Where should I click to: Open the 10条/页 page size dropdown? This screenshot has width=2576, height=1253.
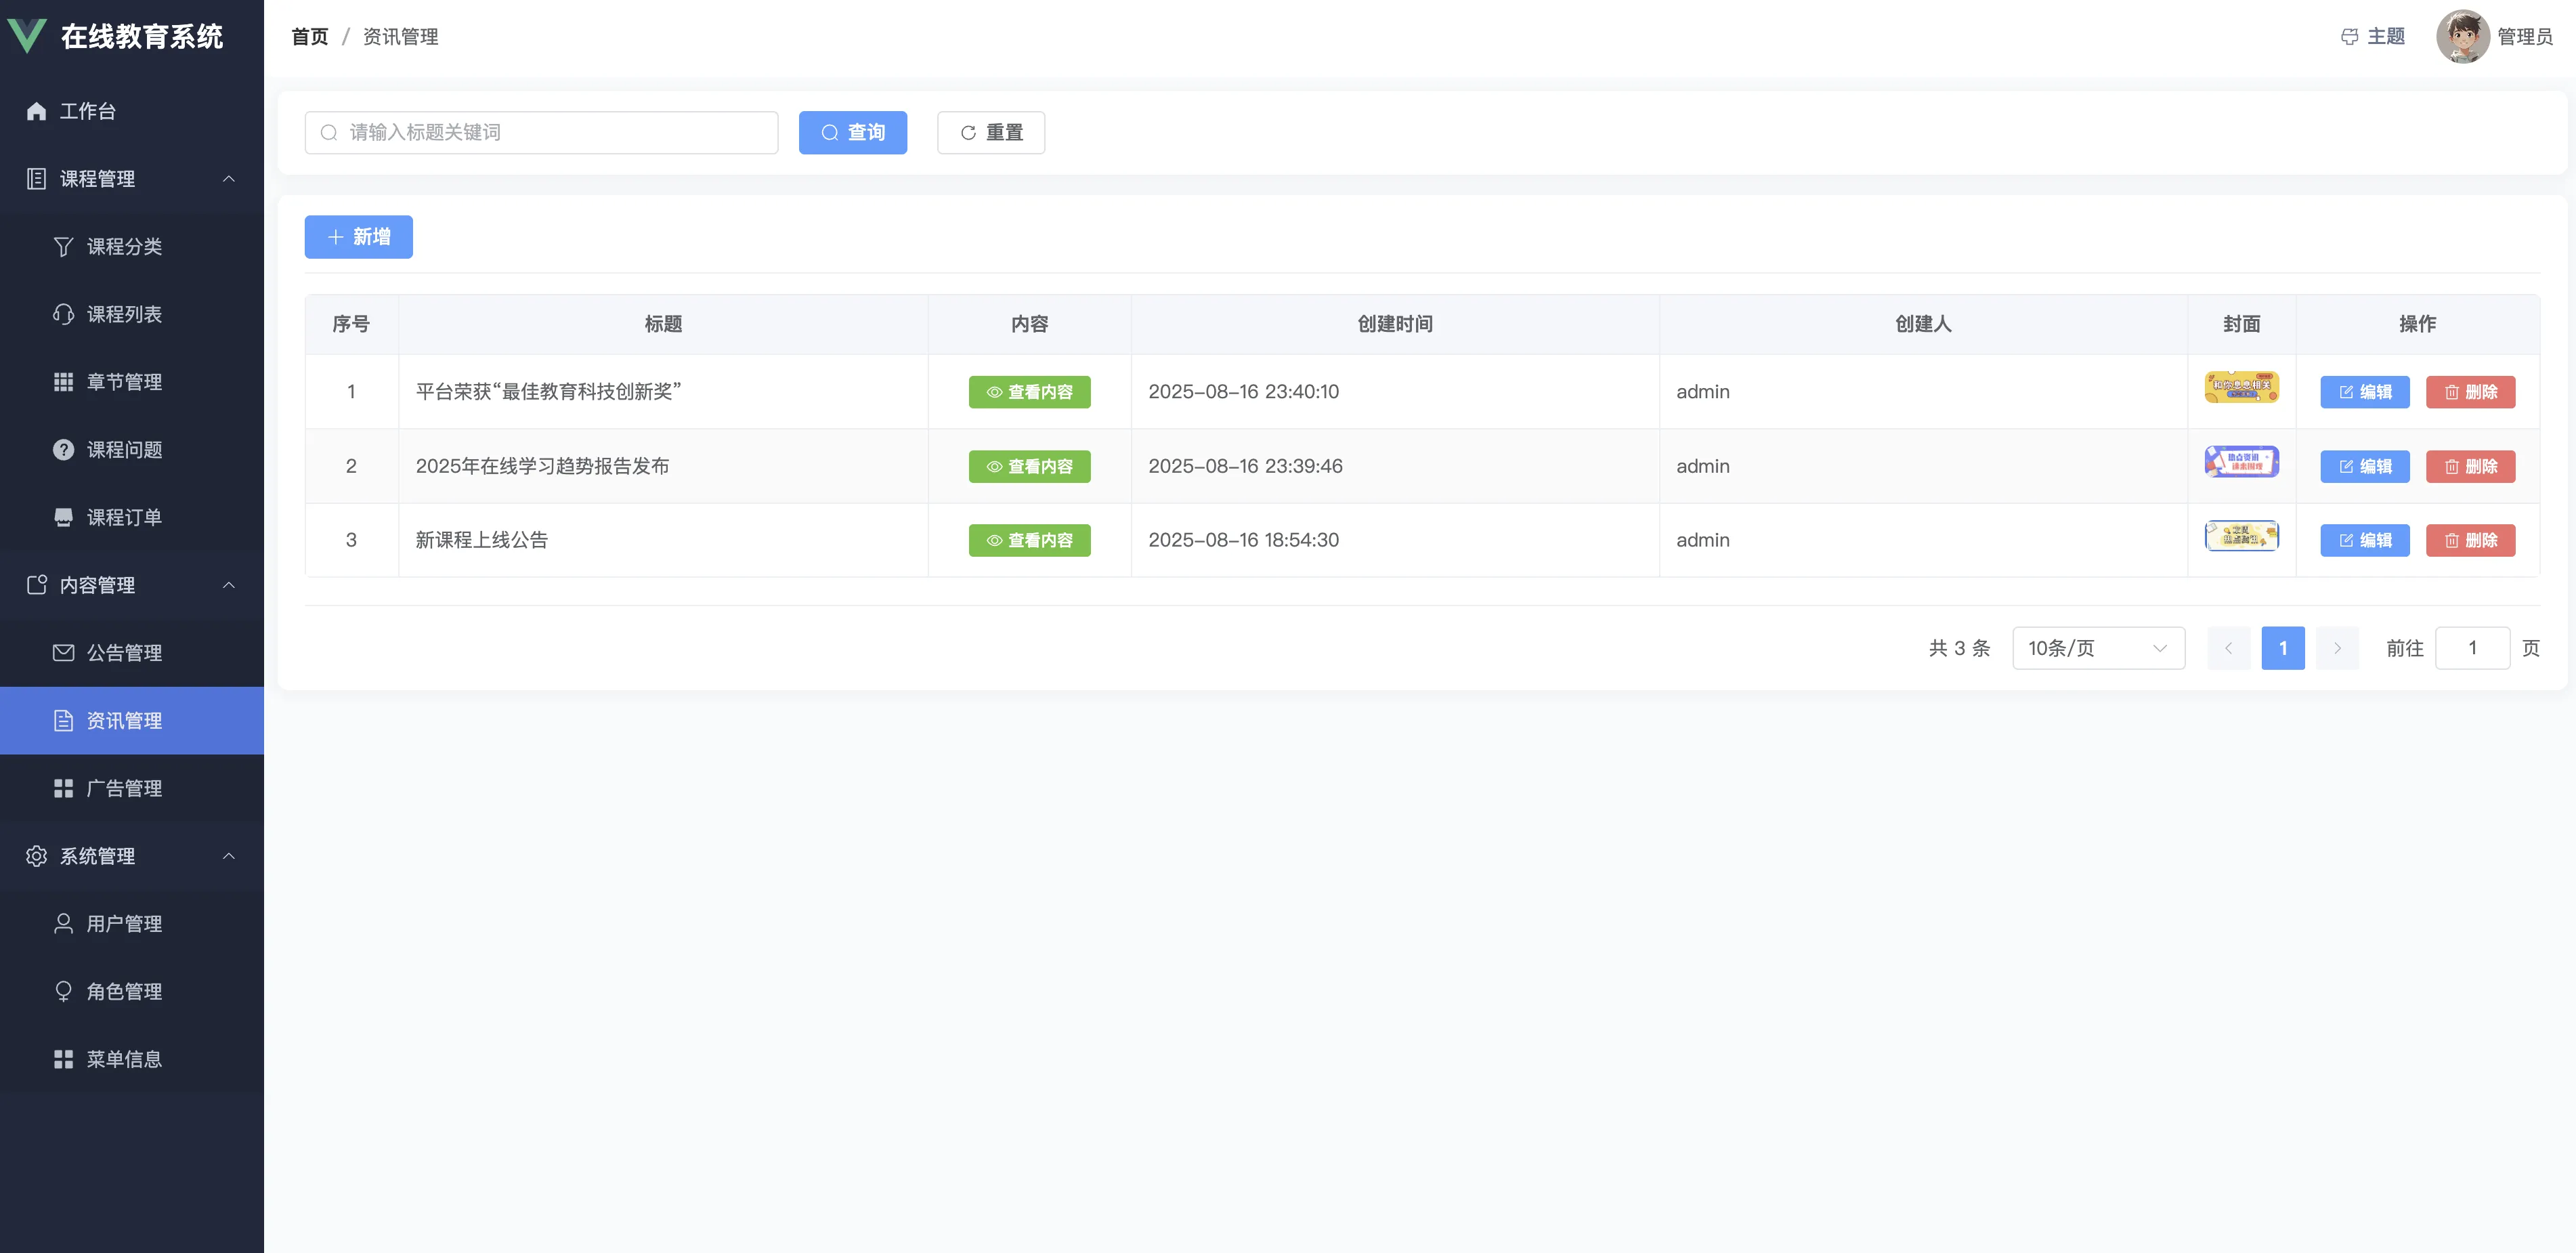tap(2097, 648)
